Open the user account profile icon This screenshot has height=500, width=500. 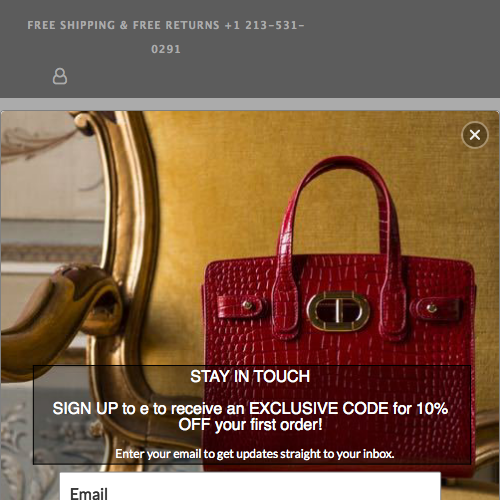[x=60, y=76]
